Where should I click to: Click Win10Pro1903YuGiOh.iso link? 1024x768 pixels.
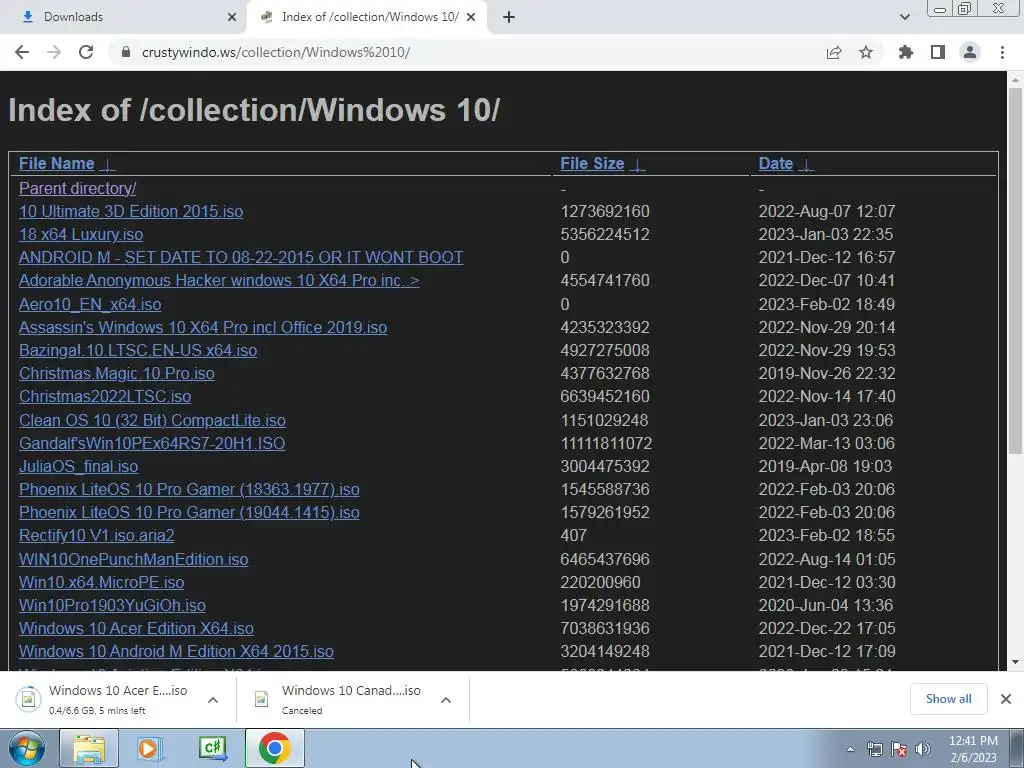[x=112, y=605]
